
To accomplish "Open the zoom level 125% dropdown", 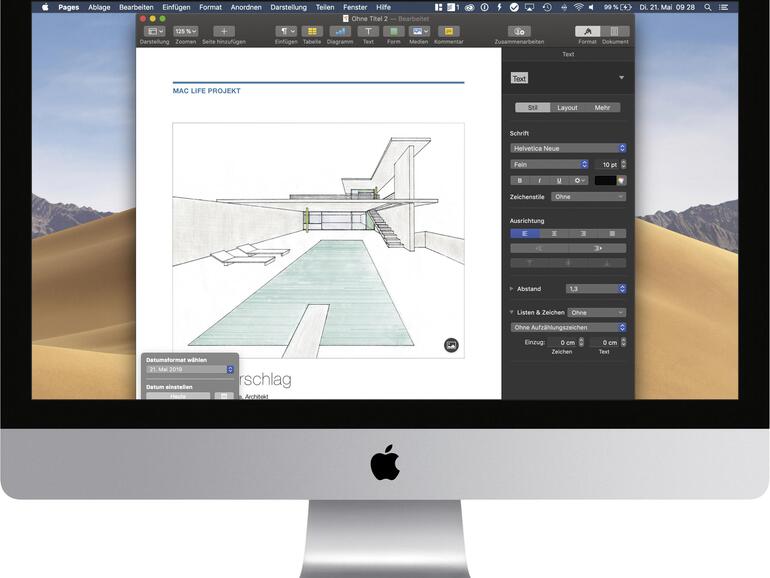I will tap(186, 31).
